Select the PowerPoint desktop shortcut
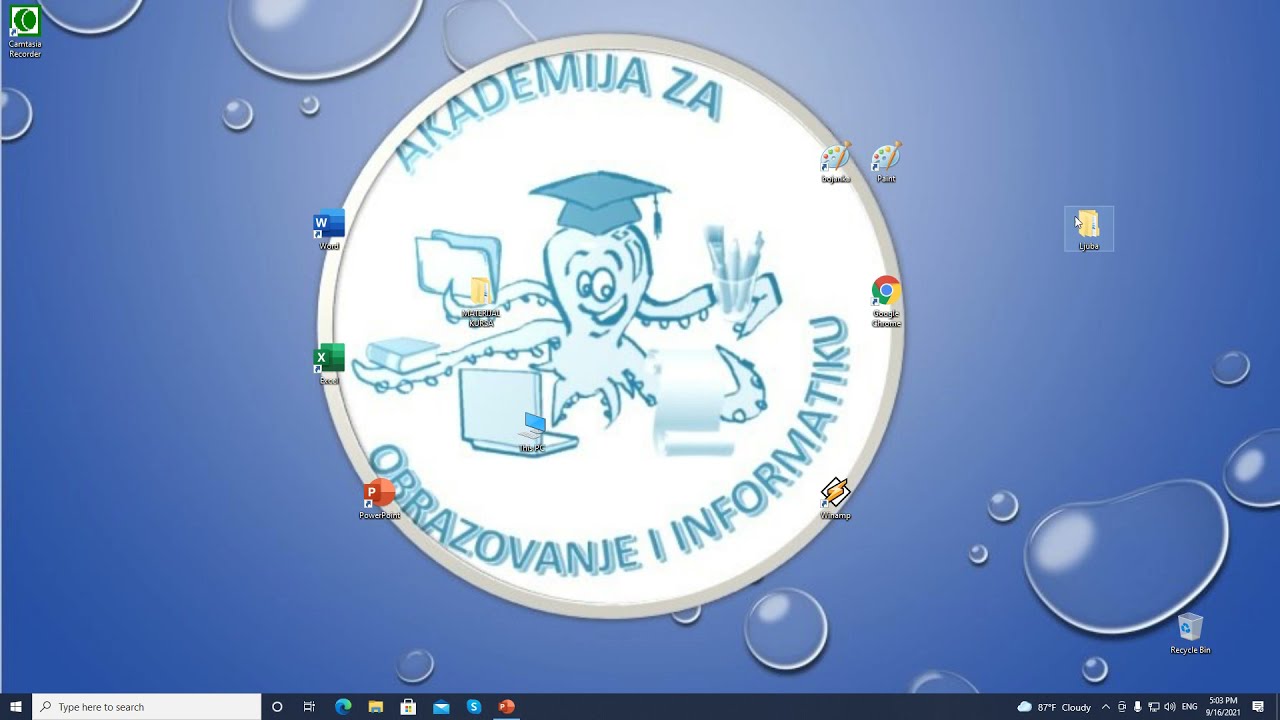This screenshot has width=1280, height=720. click(379, 499)
